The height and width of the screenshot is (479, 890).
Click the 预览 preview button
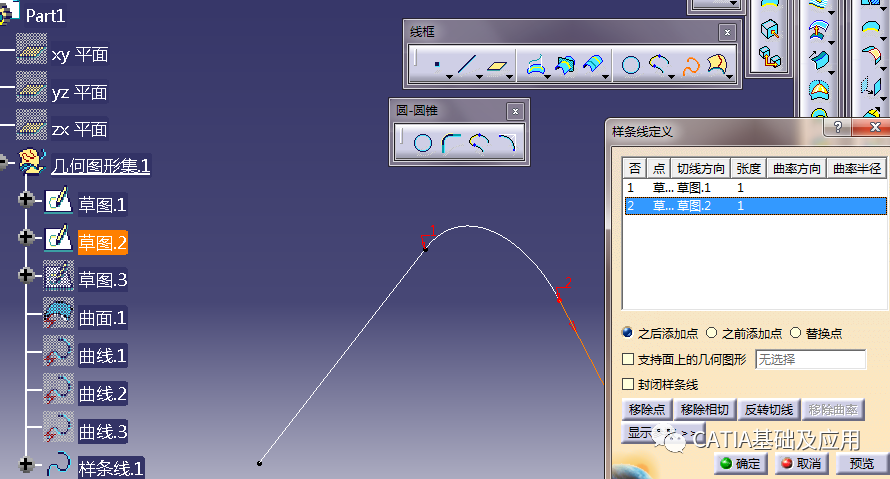[862, 464]
